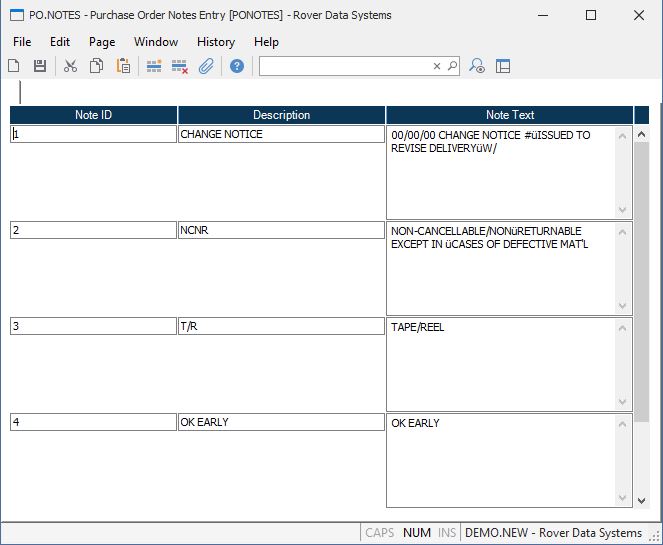This screenshot has height=545, width=663.
Task: Open Help using the blue question mark icon
Action: coord(237,66)
